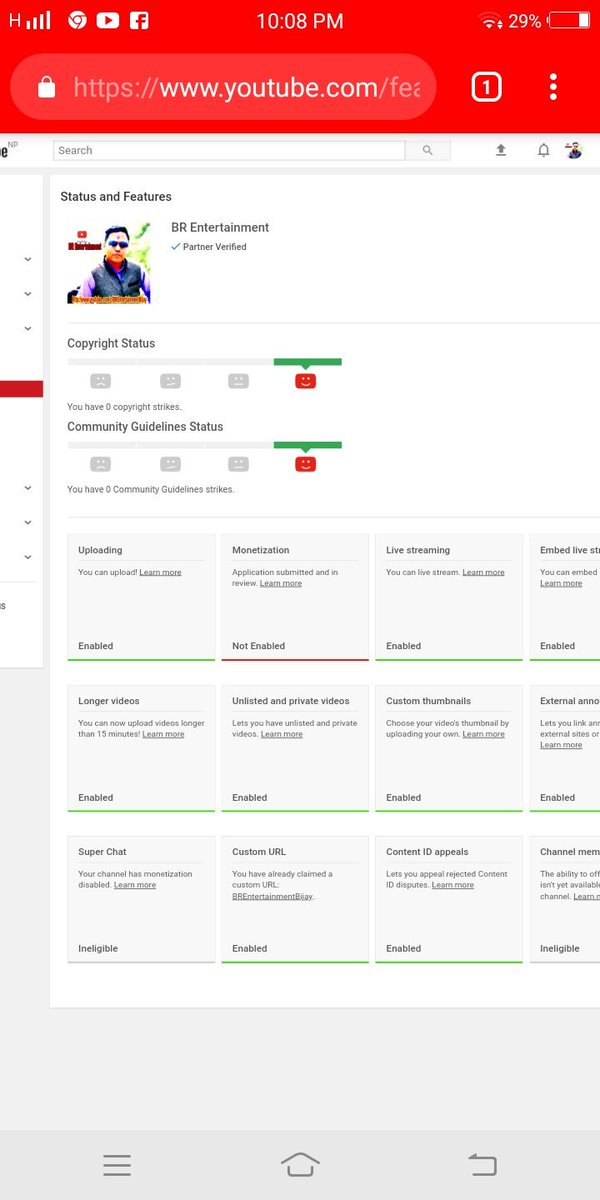600x1200 pixels.
Task: Open Learn more in Unlisted and private videos card
Action: [281, 735]
